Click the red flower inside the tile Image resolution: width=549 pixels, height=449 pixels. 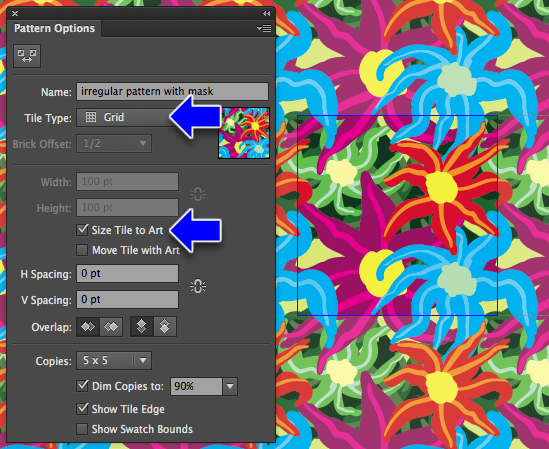click(442, 189)
